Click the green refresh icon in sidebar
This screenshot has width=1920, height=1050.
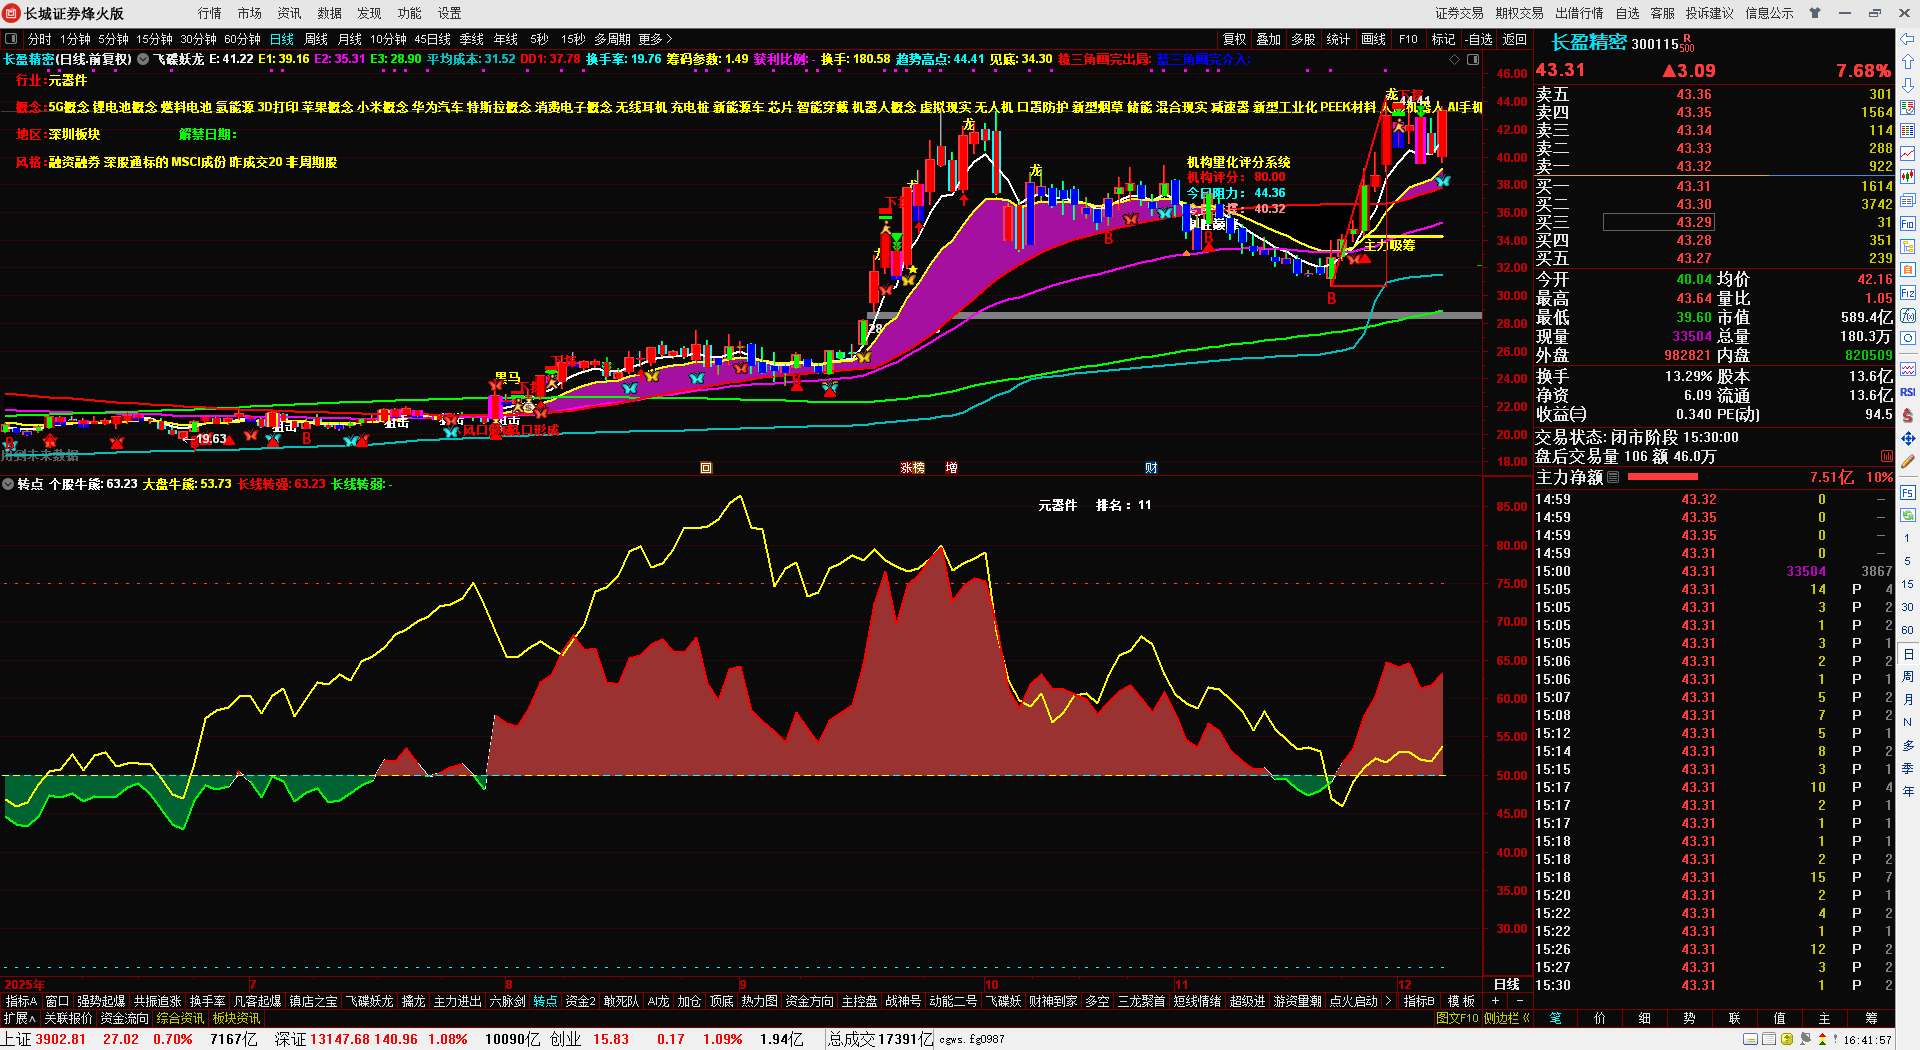(1908, 516)
